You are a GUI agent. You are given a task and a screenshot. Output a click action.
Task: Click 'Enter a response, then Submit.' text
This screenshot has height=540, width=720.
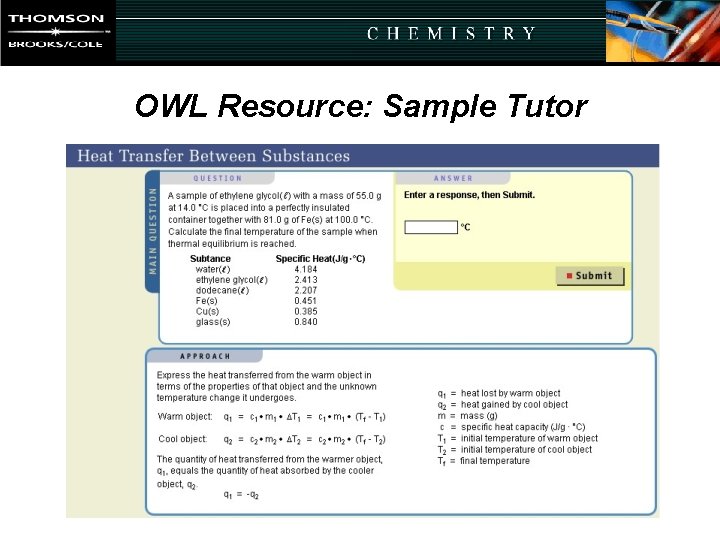(x=469, y=195)
